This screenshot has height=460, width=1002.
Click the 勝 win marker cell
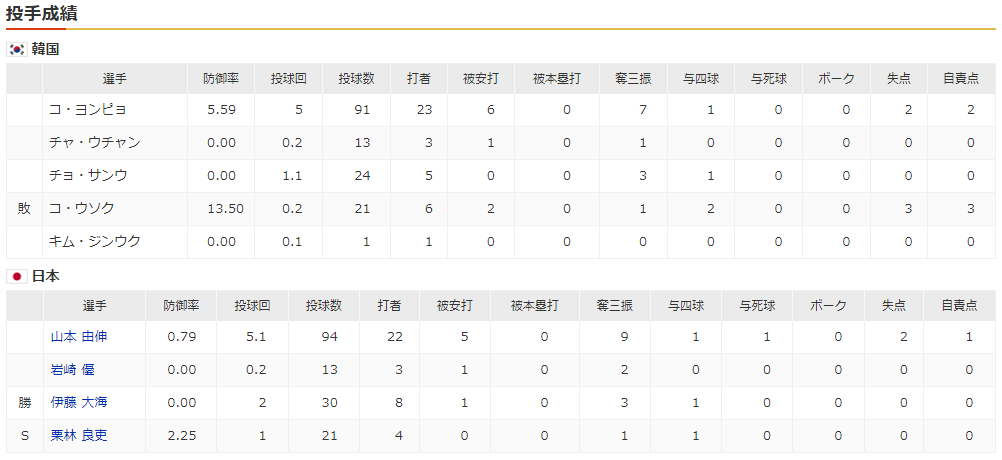click(24, 403)
